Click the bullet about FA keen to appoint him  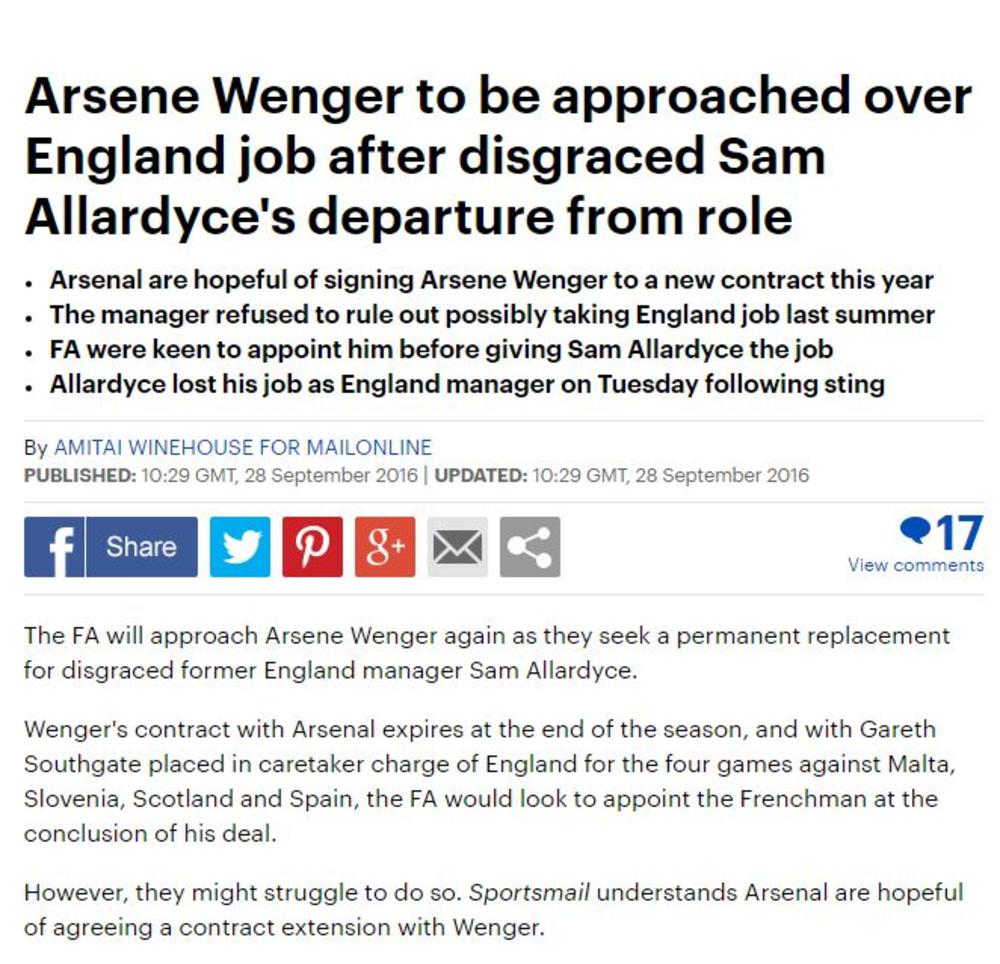coord(441,350)
